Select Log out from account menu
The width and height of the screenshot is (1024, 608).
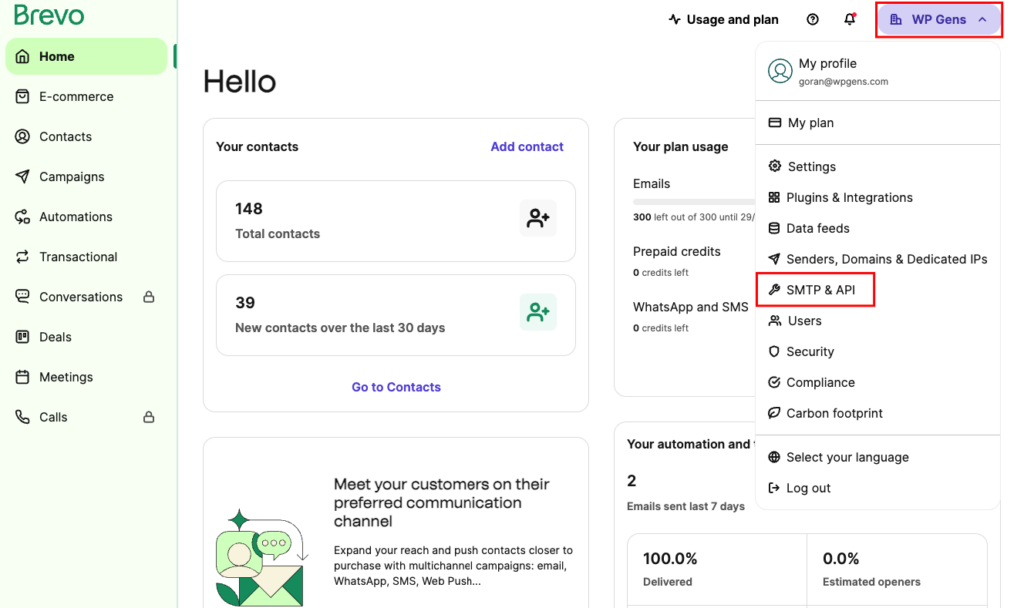(807, 488)
